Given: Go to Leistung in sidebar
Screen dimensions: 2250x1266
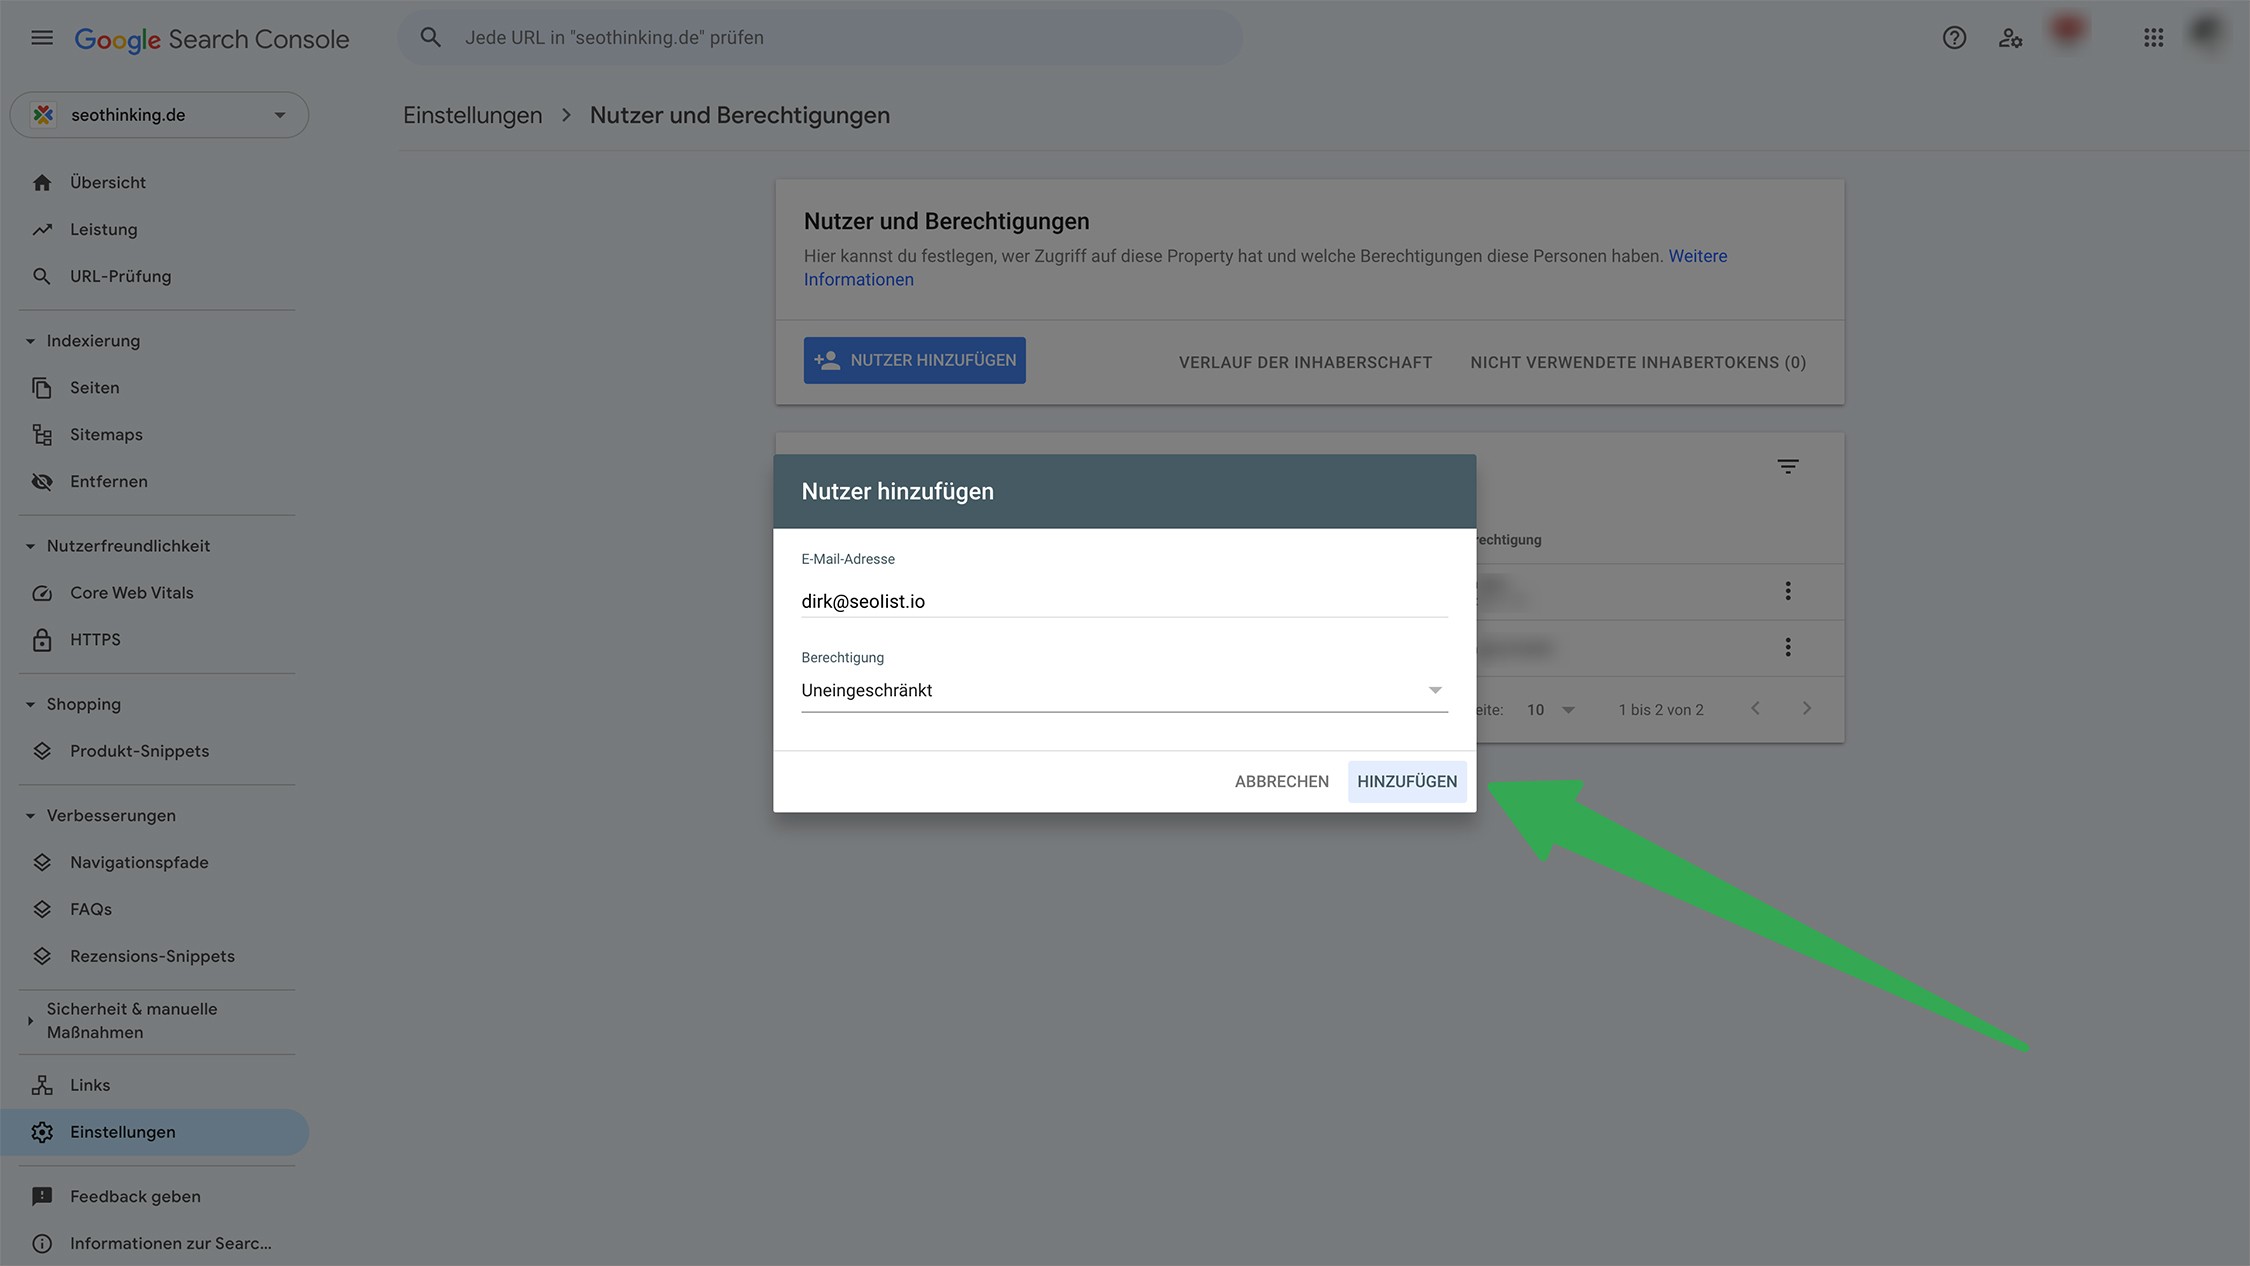Looking at the screenshot, I should 103,229.
